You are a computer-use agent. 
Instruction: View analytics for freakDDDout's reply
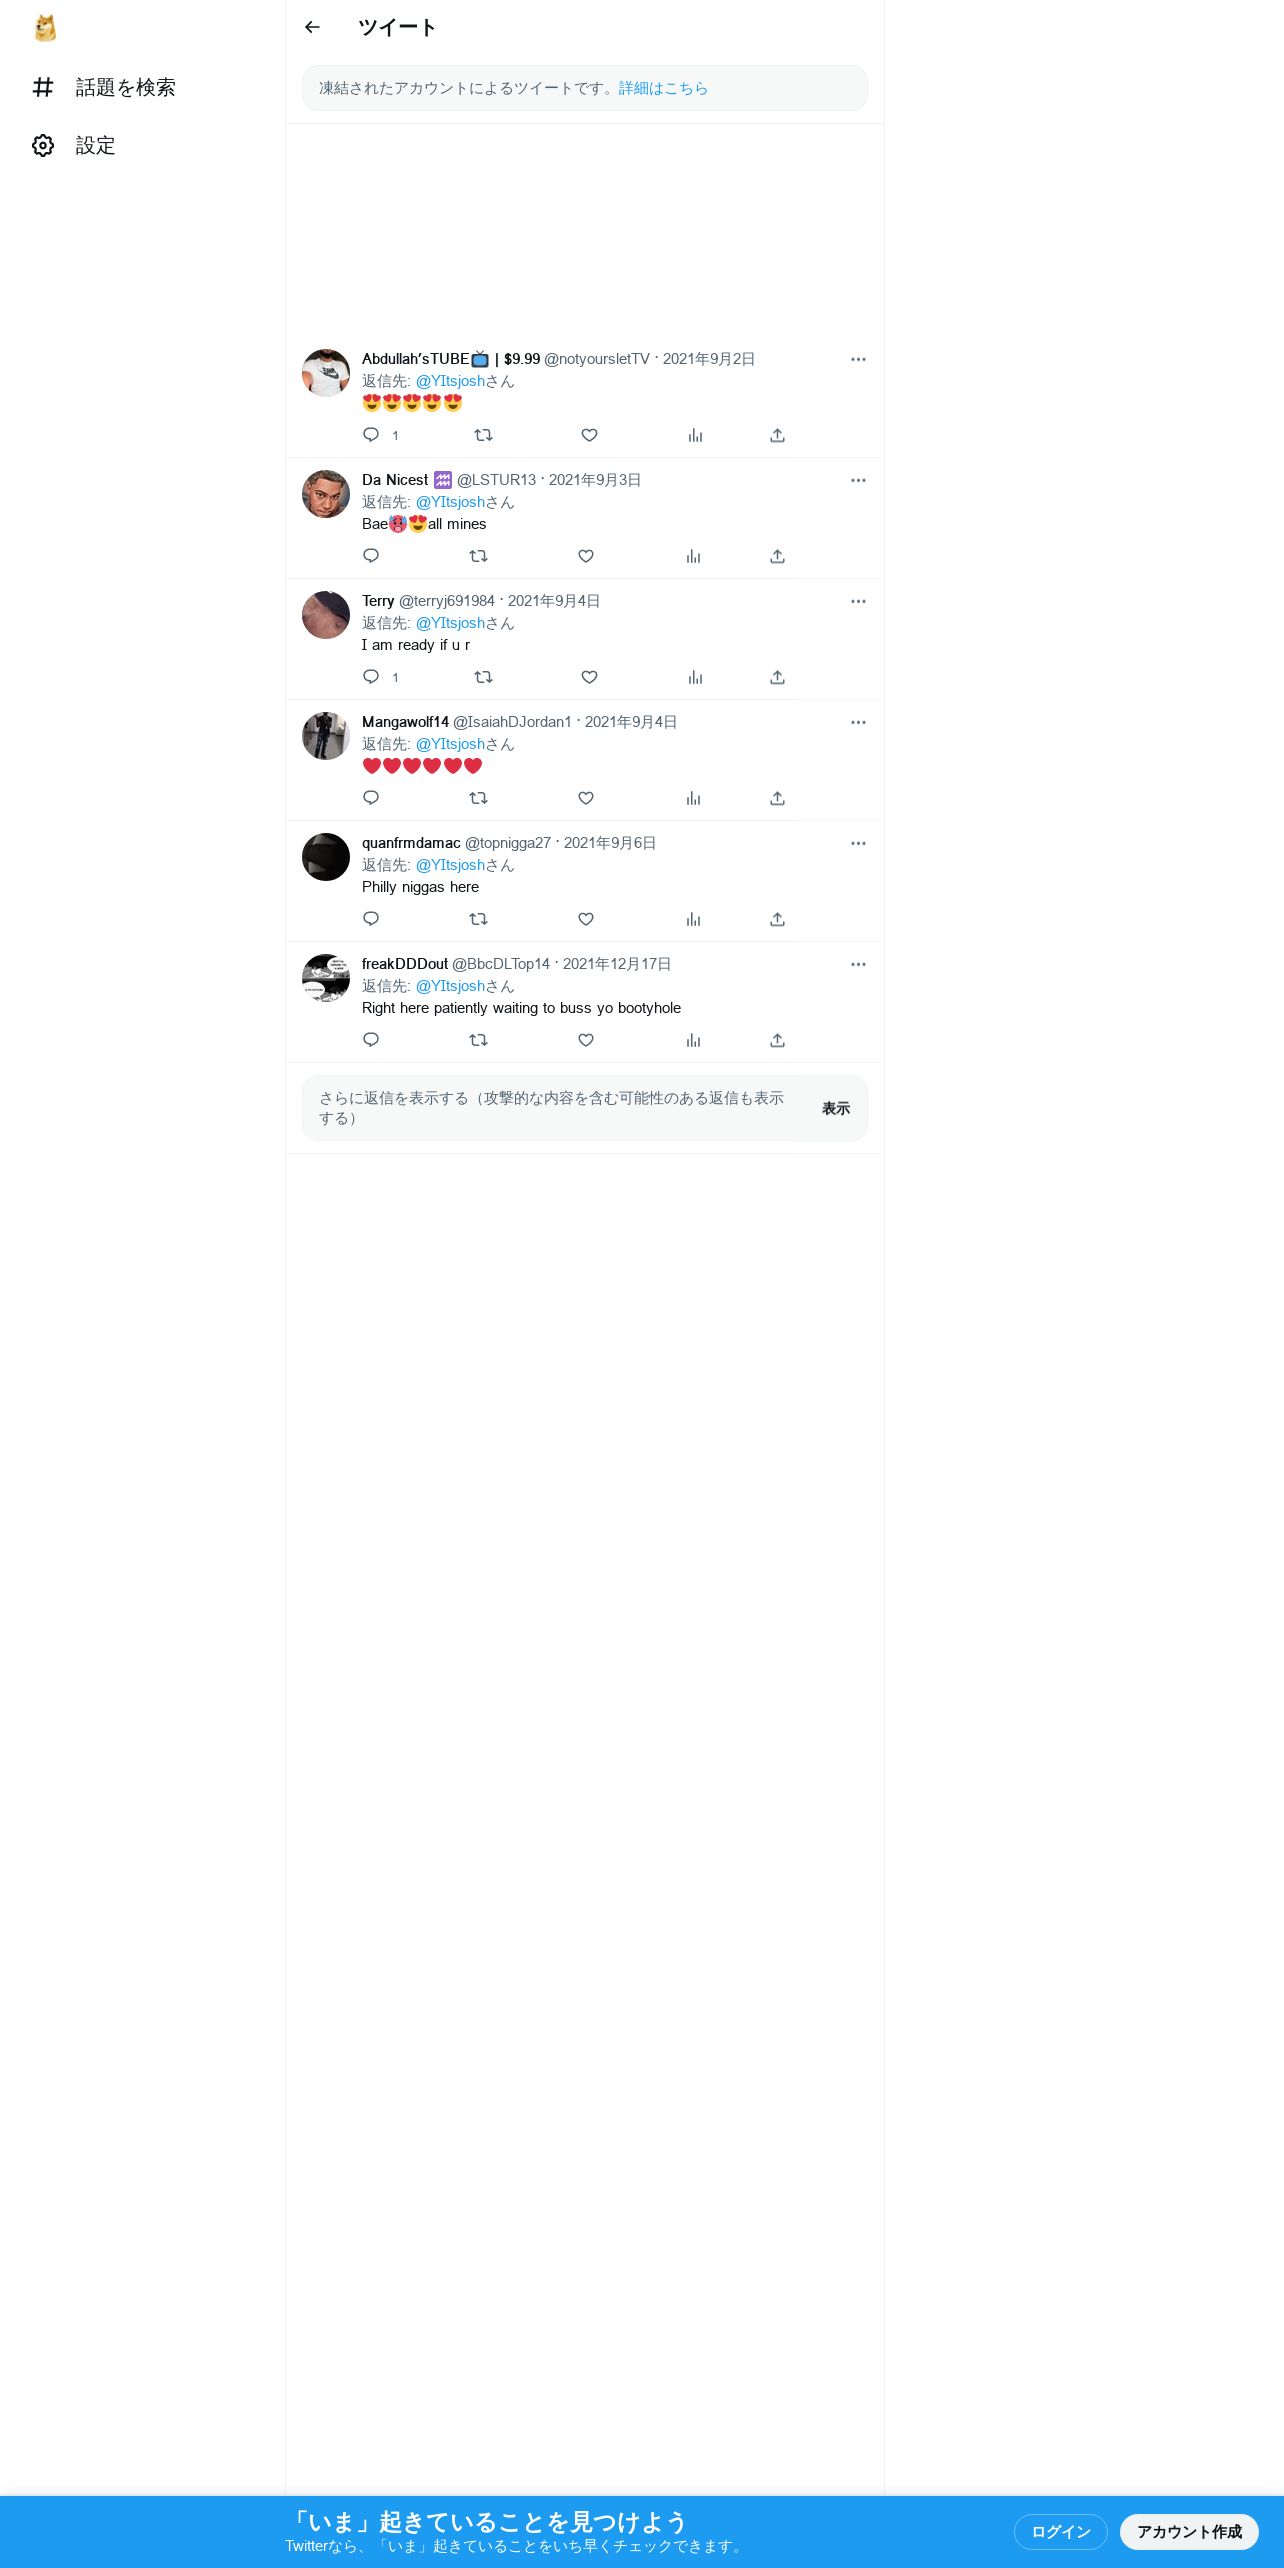pyautogui.click(x=693, y=1040)
